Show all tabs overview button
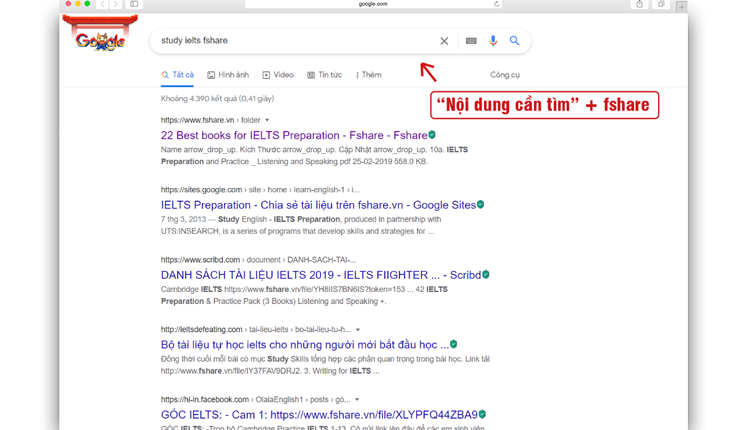The image size is (750, 430). coord(661,4)
